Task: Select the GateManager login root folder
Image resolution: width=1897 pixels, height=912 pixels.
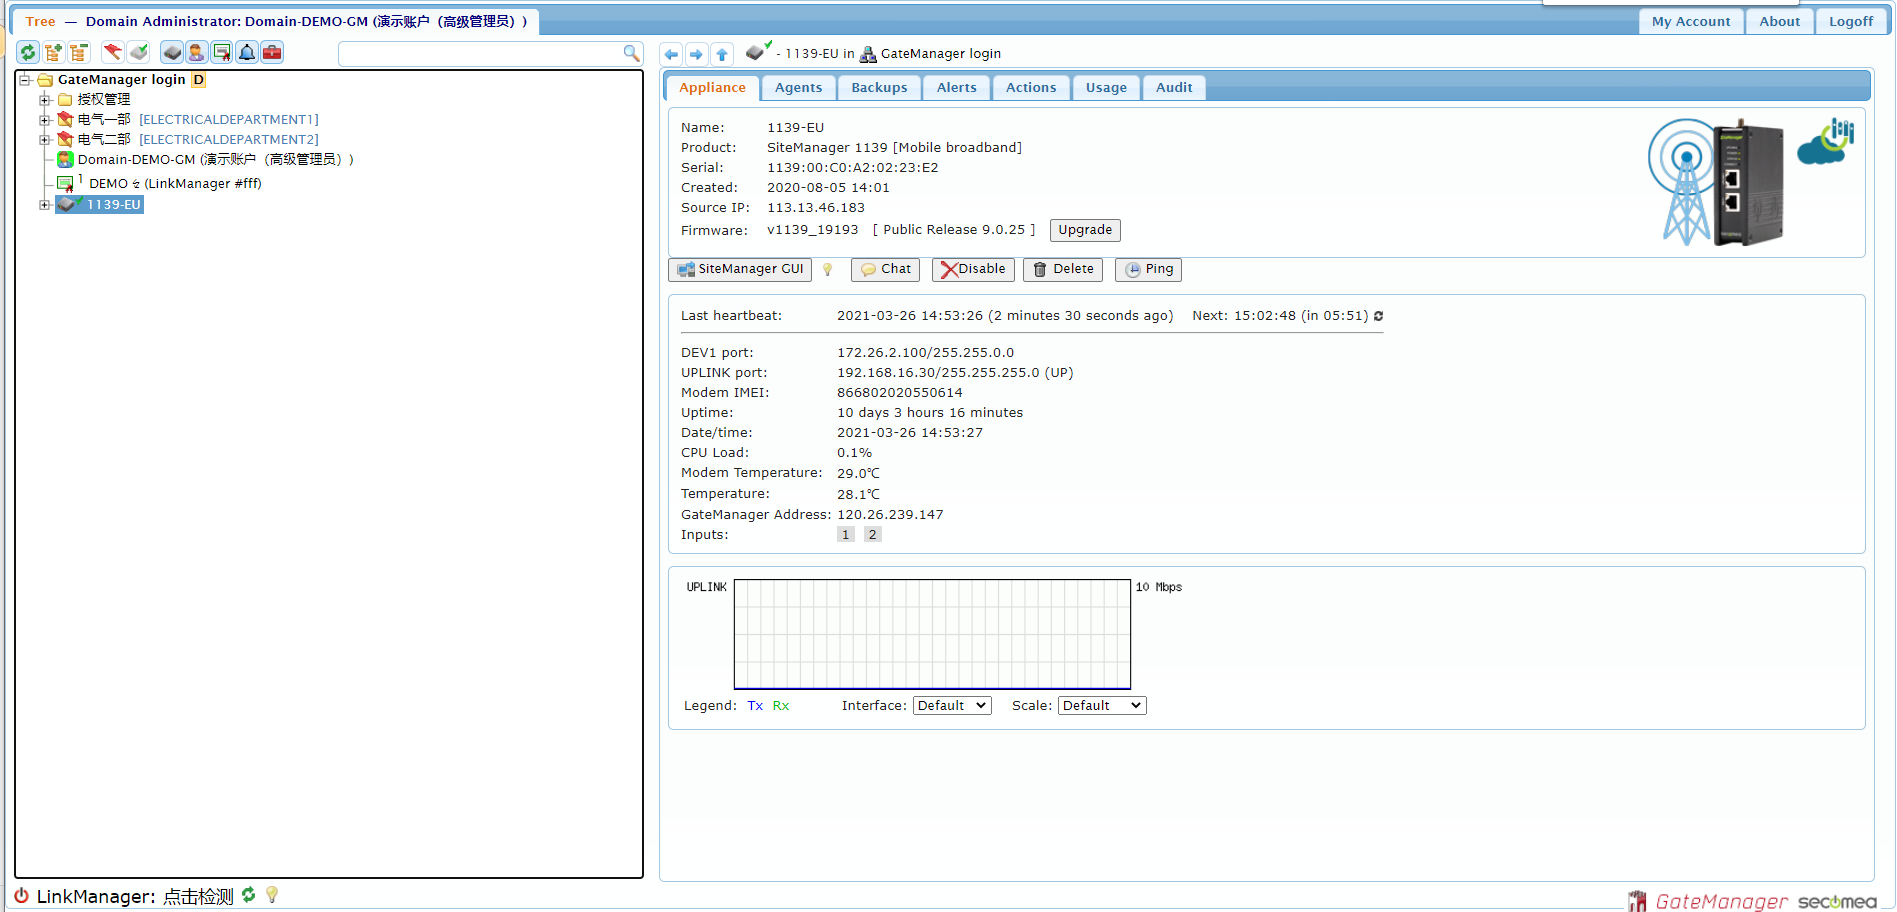Action: tap(121, 80)
